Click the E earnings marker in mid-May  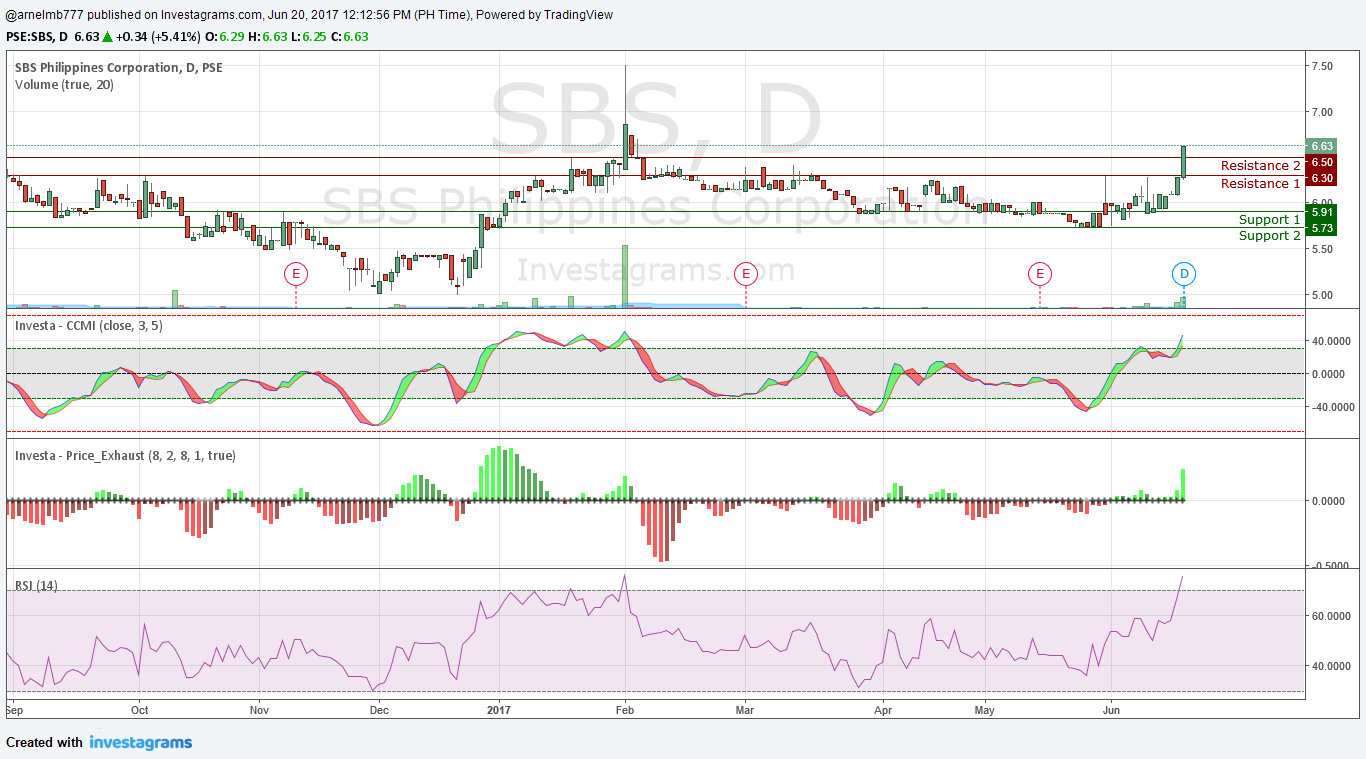[x=1040, y=273]
